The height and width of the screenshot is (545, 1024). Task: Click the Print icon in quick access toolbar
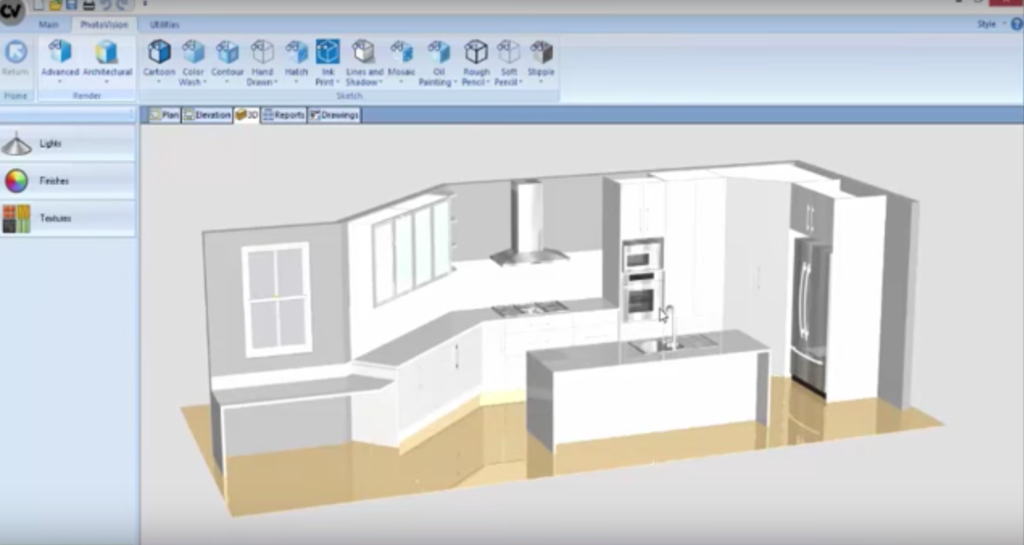tap(89, 5)
